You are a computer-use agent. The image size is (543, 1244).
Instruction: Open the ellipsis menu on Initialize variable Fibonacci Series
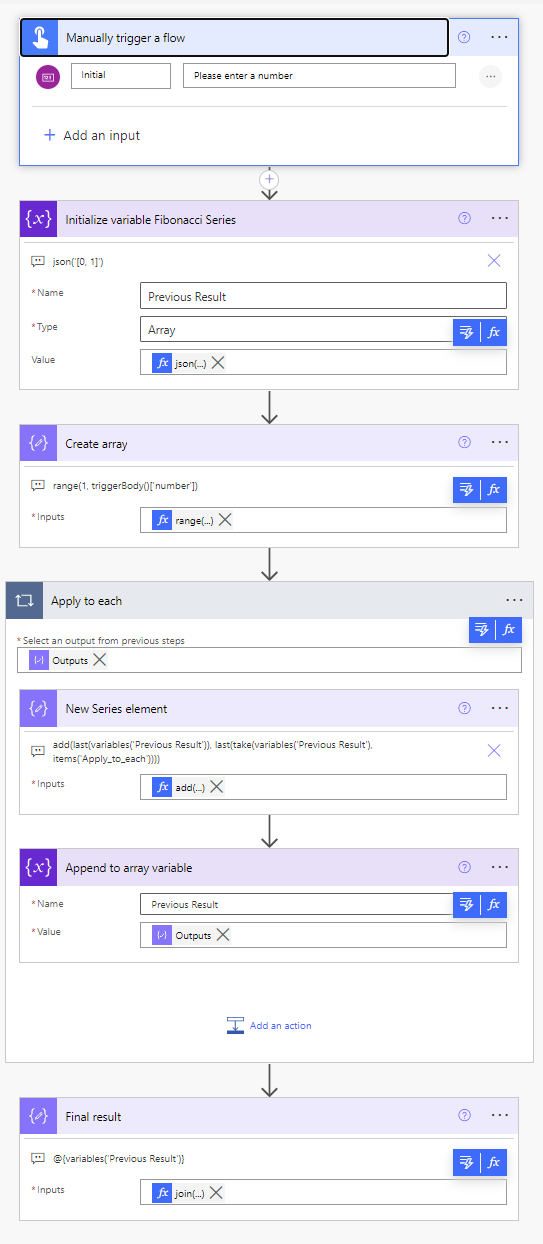pyautogui.click(x=500, y=218)
